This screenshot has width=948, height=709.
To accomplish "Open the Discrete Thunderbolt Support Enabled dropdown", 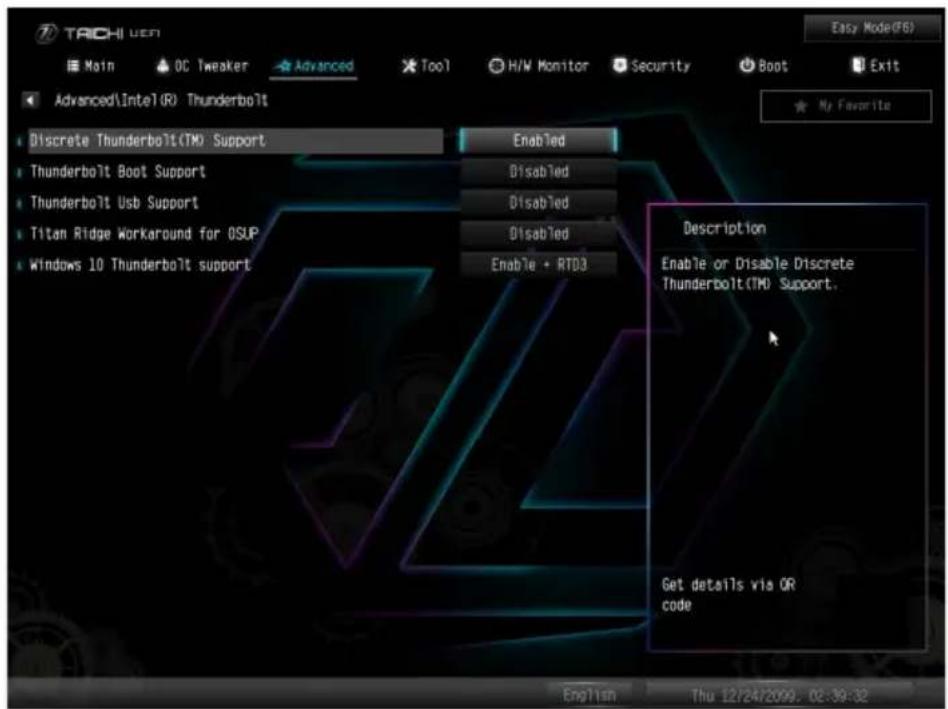I will click(539, 140).
